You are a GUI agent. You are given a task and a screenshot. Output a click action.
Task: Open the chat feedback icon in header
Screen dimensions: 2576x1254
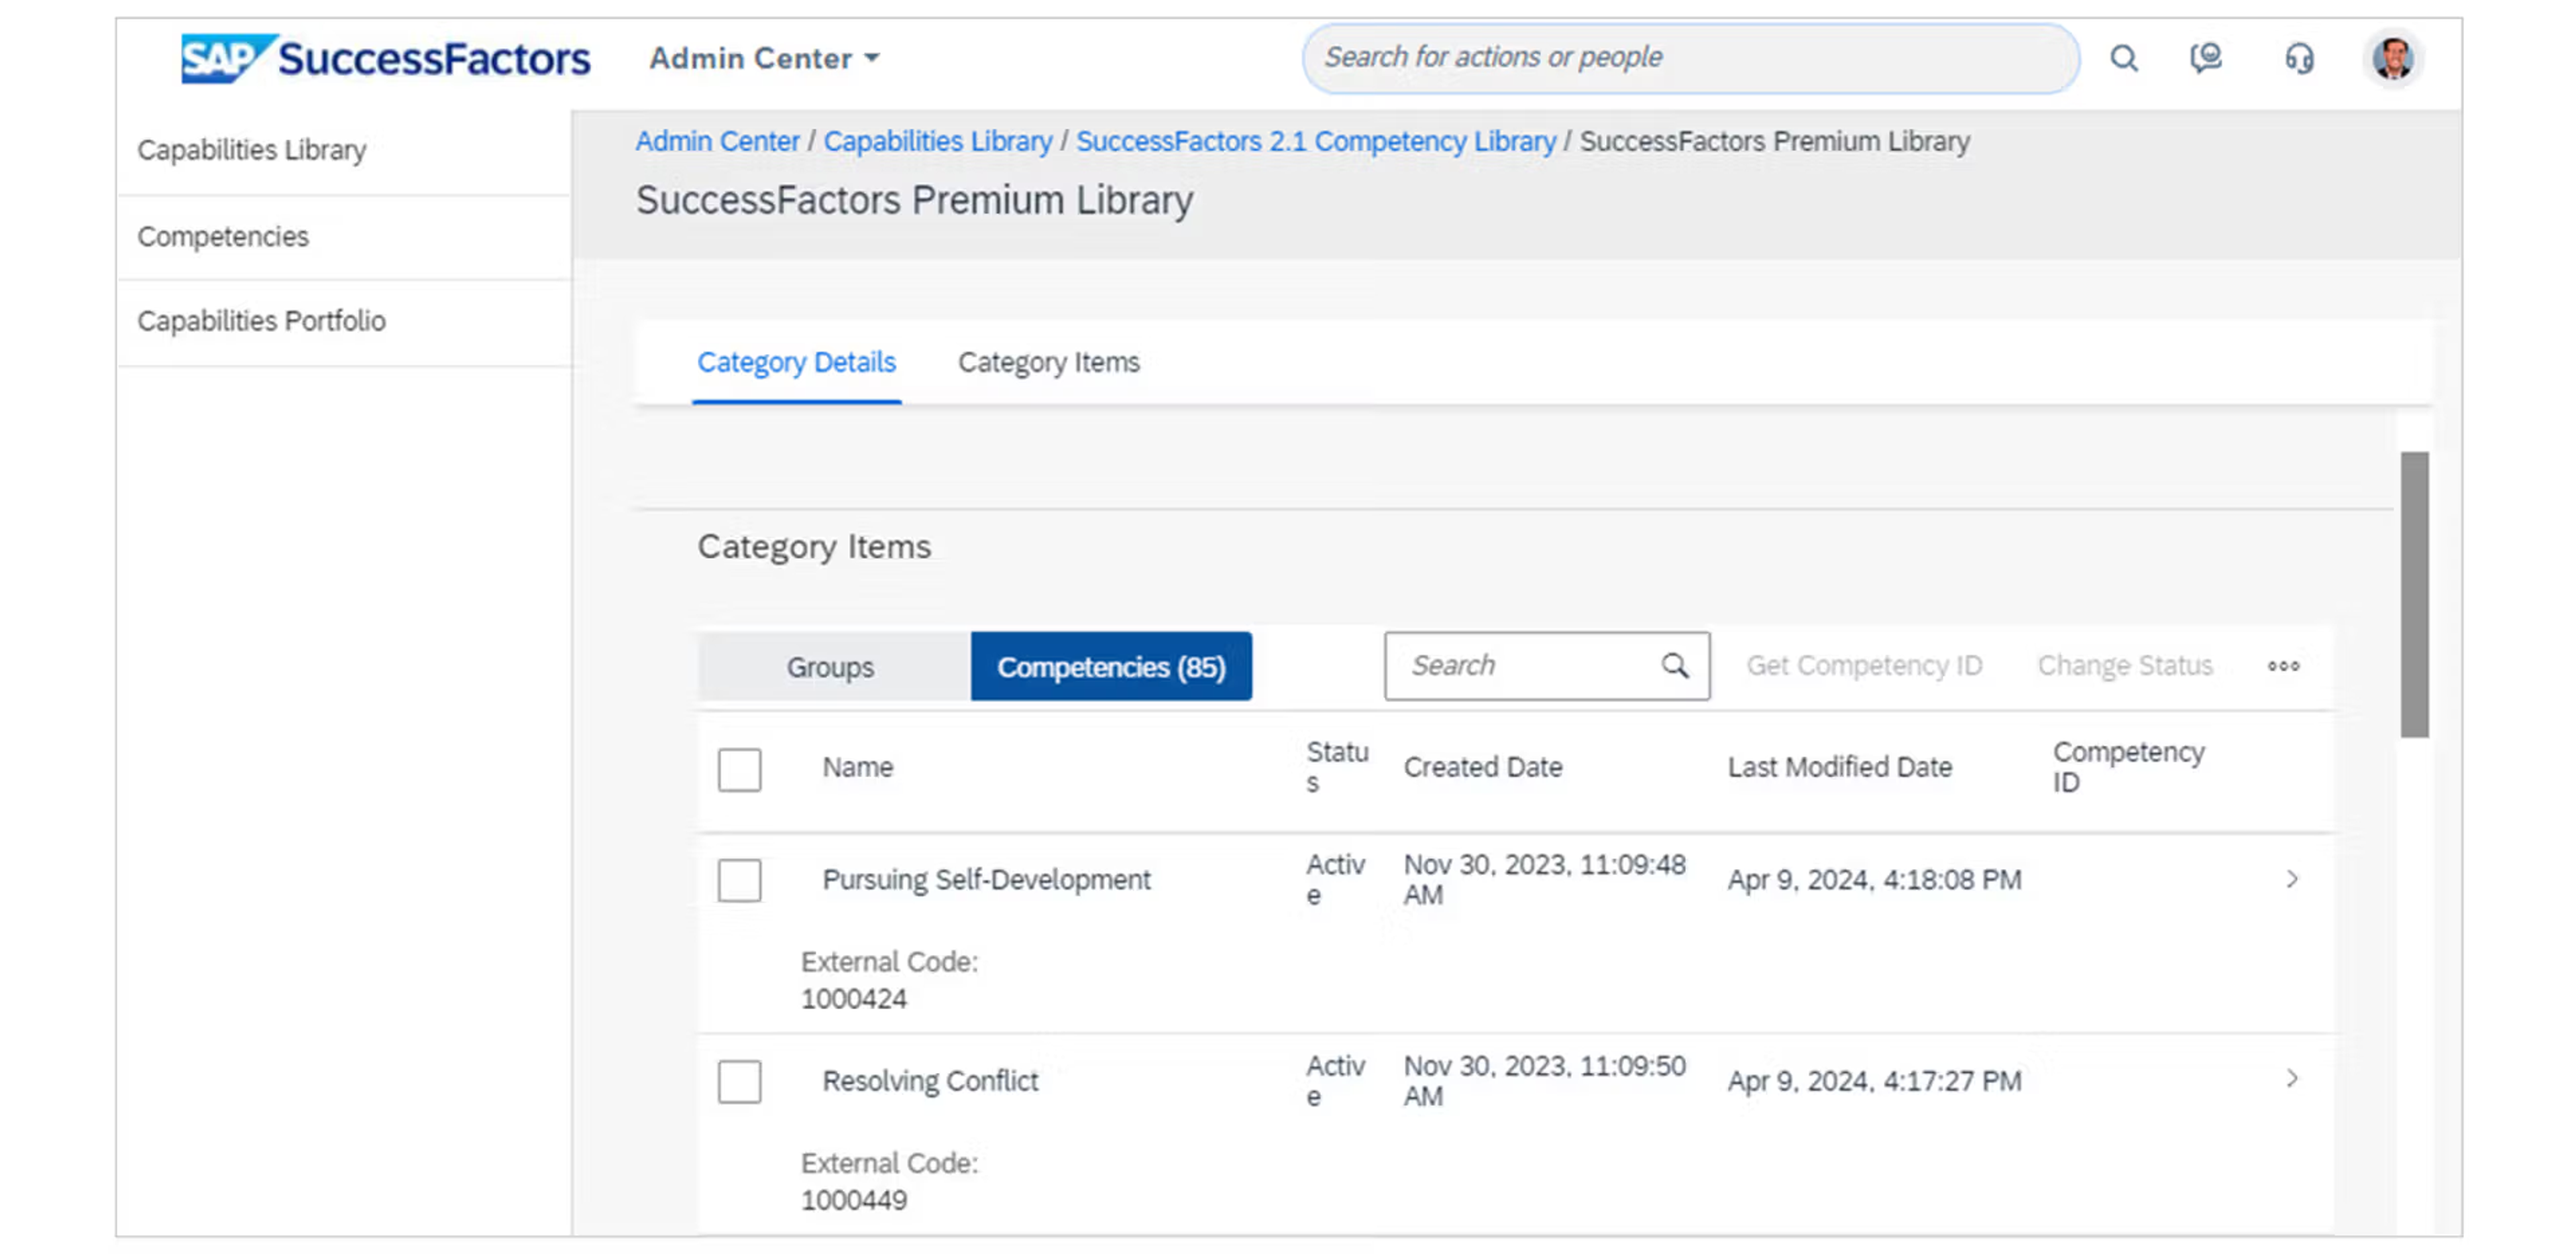(2206, 58)
